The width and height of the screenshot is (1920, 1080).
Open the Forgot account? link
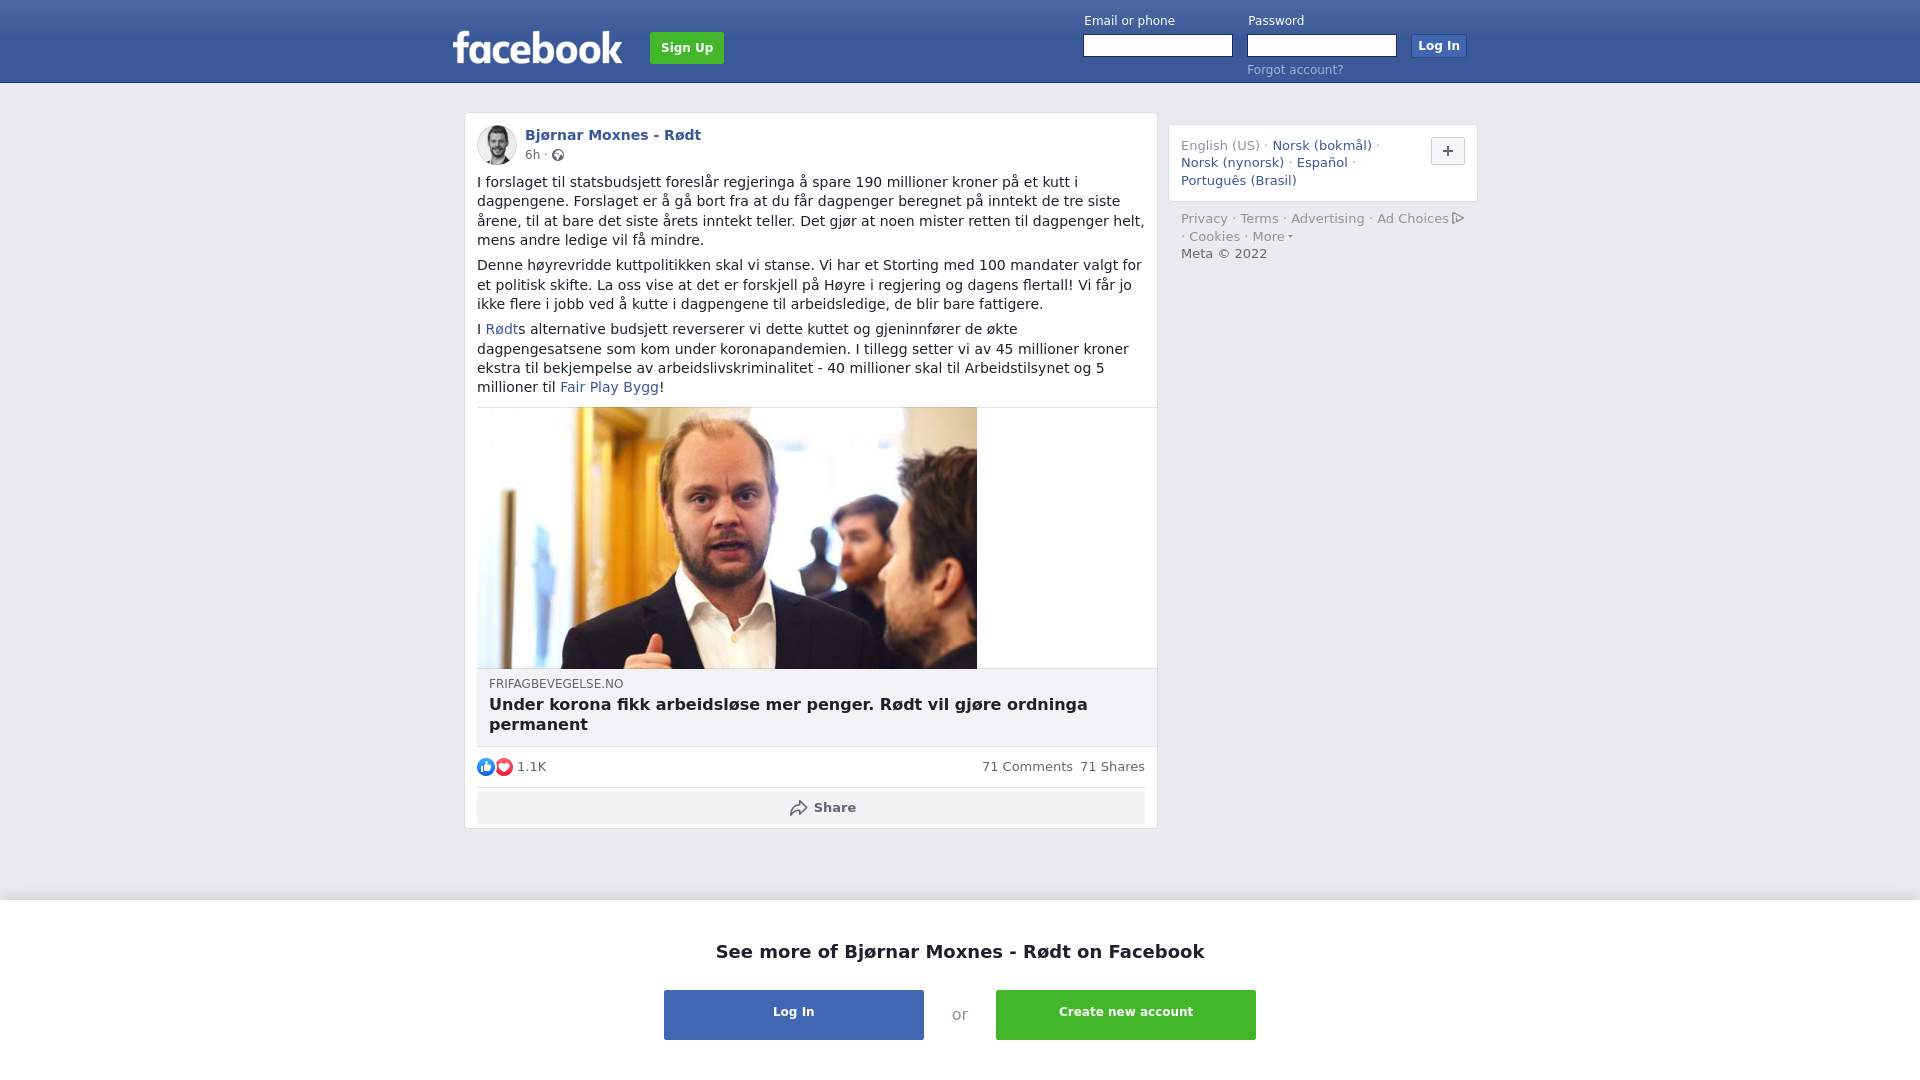(1295, 70)
